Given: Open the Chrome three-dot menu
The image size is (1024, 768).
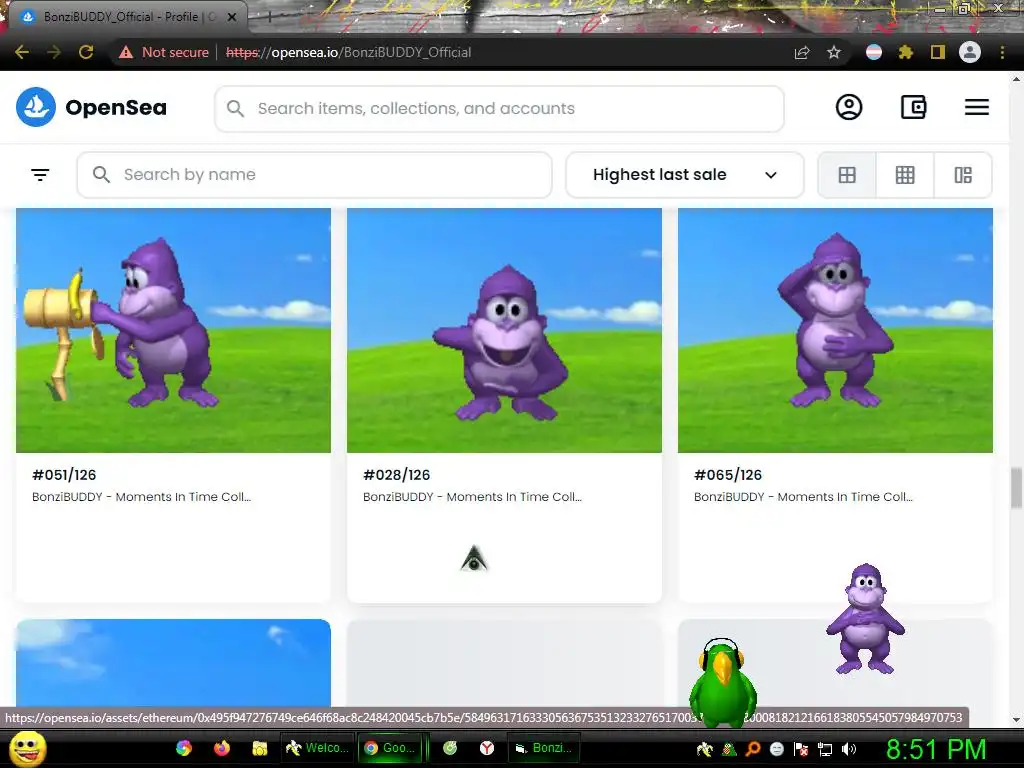Looking at the screenshot, I should pos(1002,52).
